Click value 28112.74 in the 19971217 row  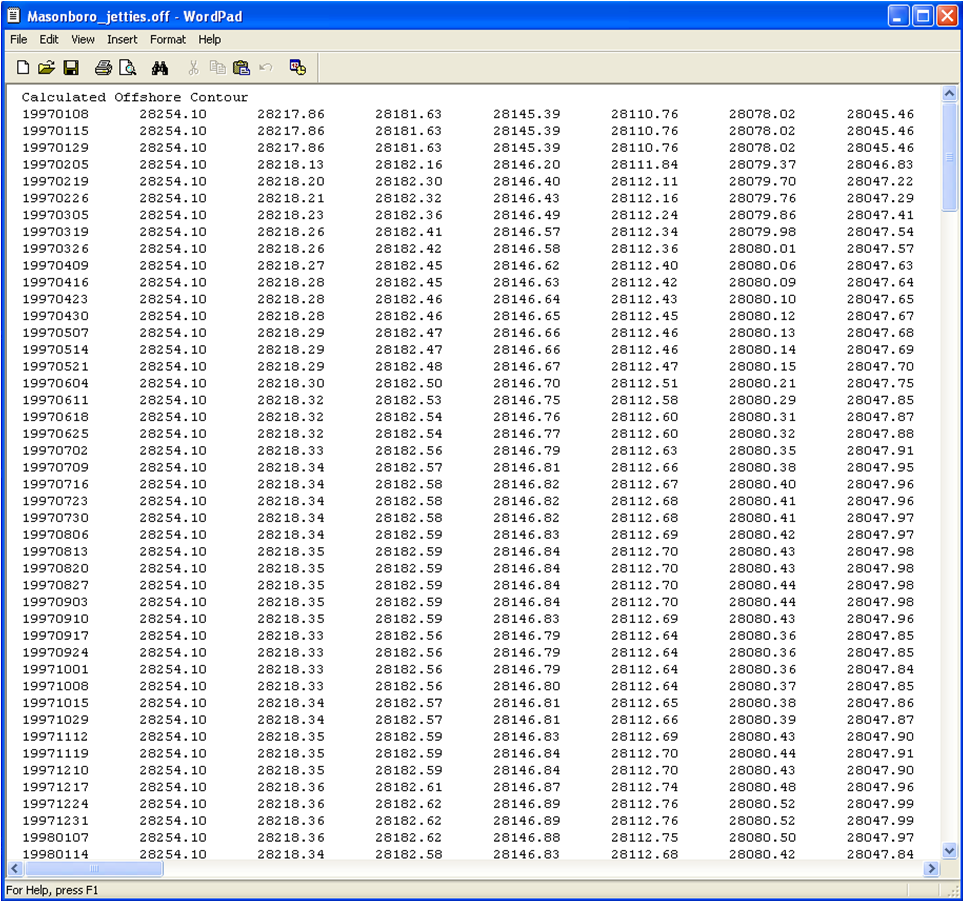[x=644, y=787]
